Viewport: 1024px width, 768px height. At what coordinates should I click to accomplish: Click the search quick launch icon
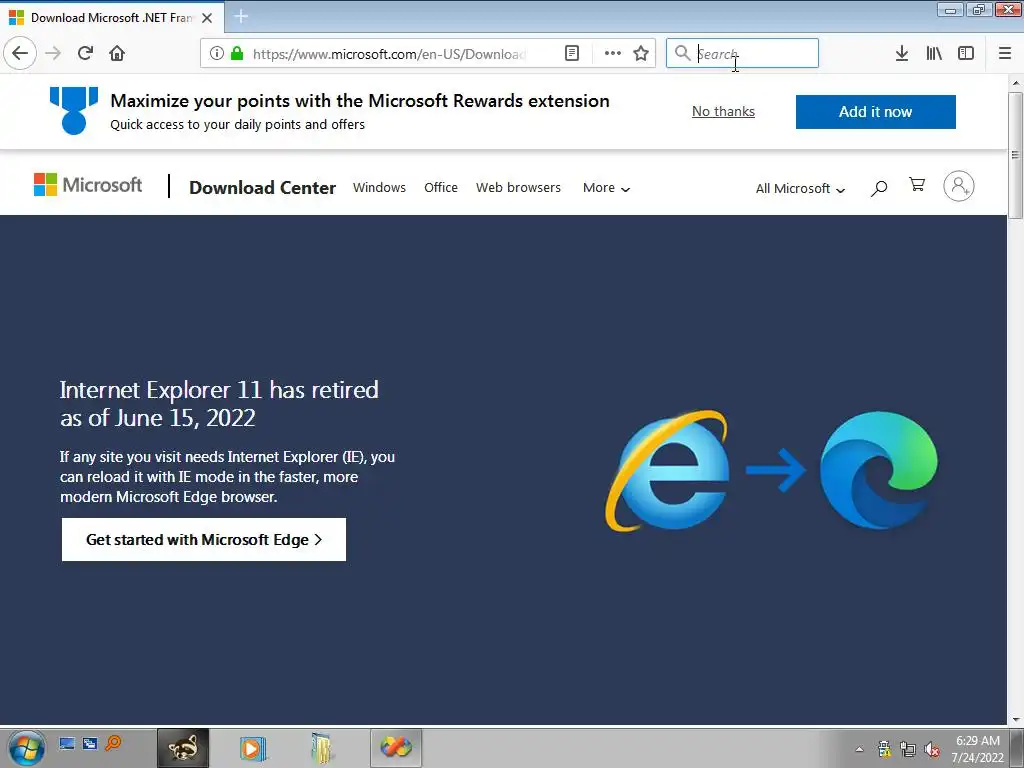pyautogui.click(x=113, y=743)
